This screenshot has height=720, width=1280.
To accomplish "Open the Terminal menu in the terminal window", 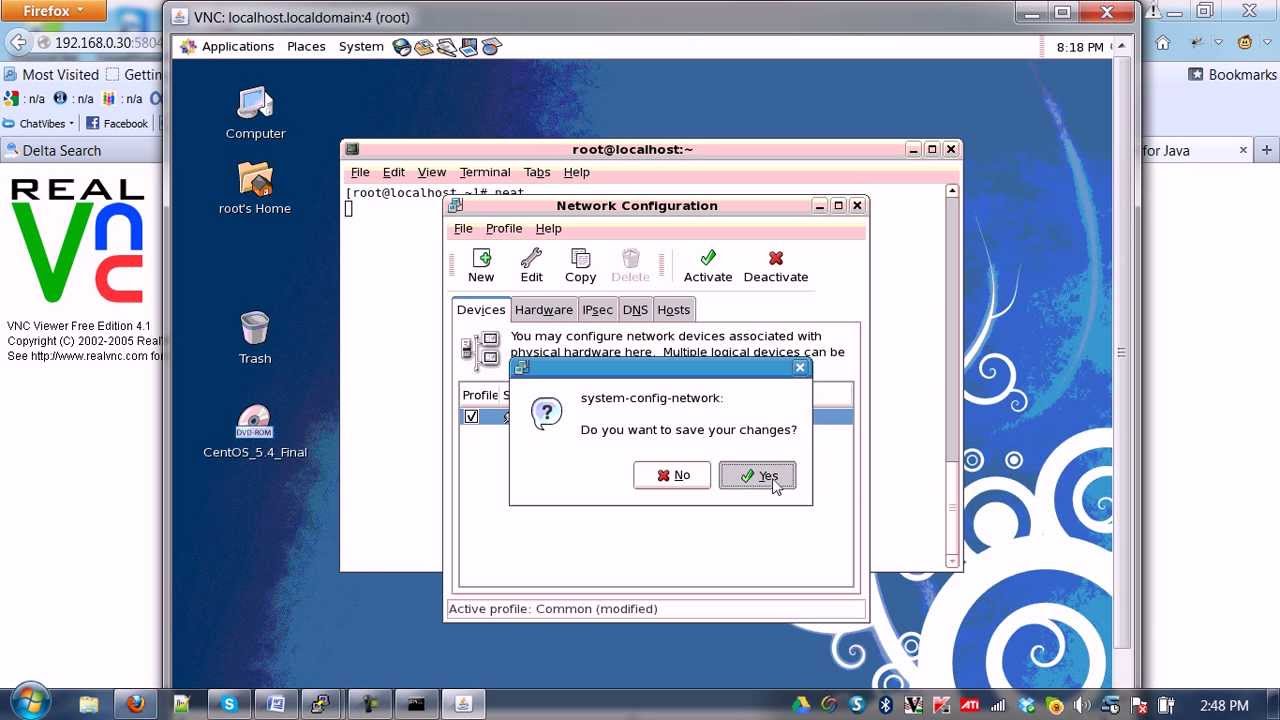I will tap(485, 172).
